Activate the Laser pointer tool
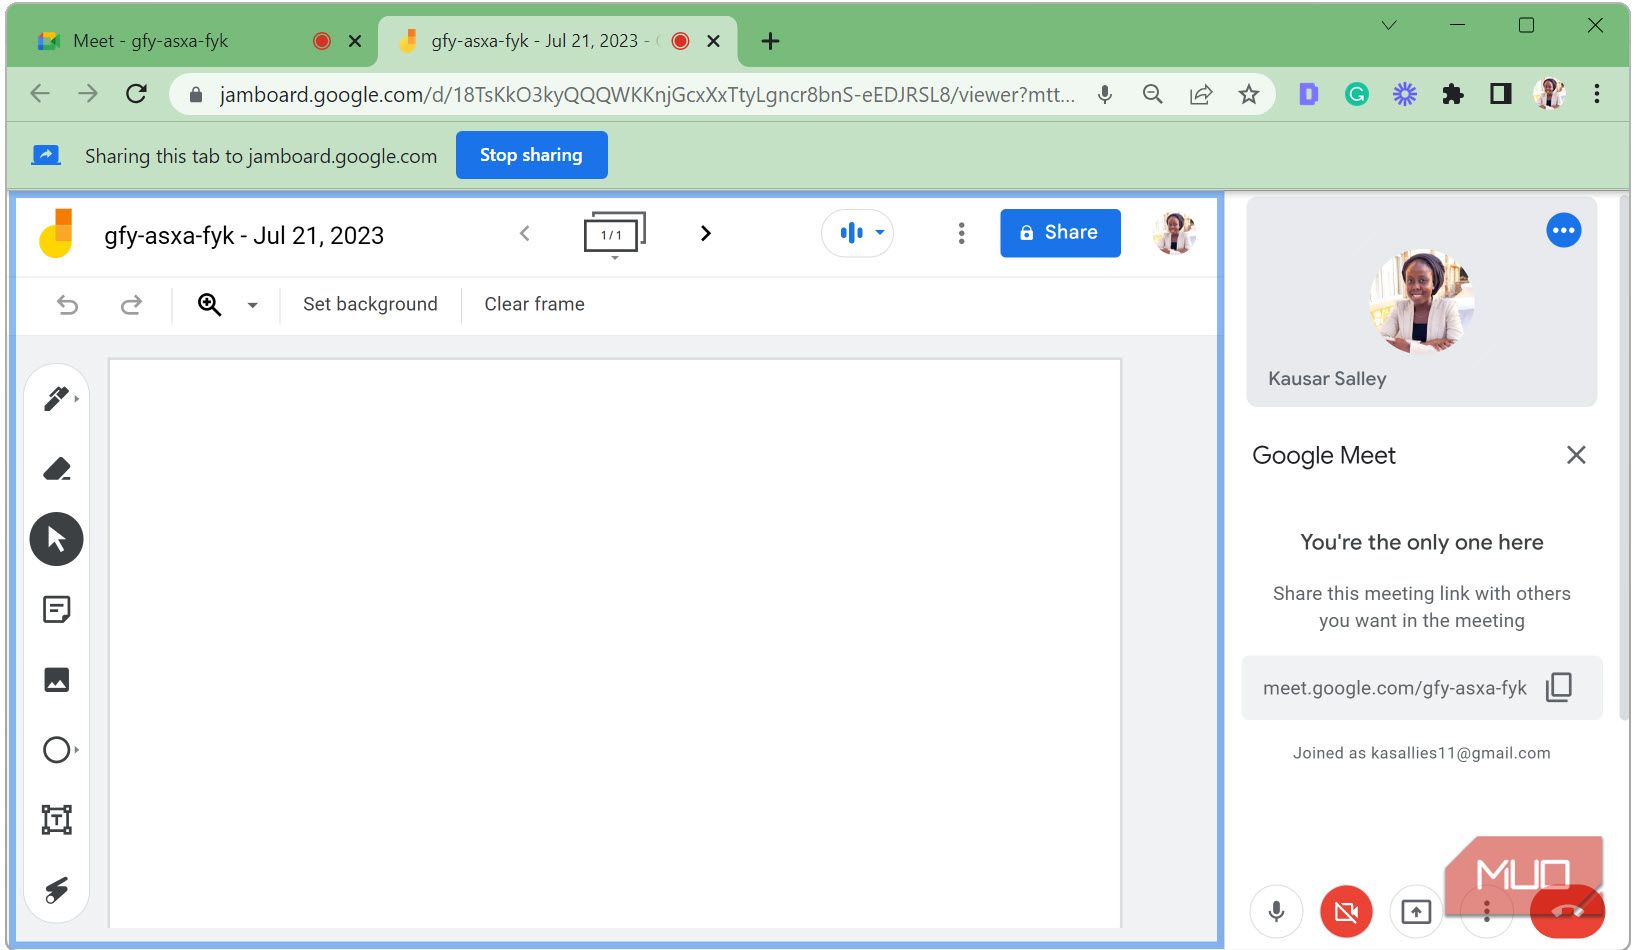This screenshot has width=1636, height=950. click(57, 889)
